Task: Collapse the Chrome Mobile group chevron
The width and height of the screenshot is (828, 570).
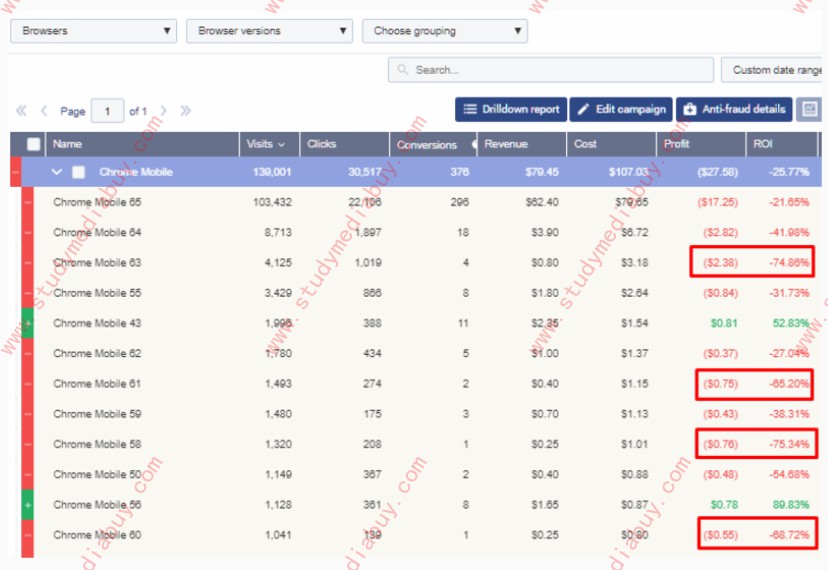Action: click(x=57, y=172)
